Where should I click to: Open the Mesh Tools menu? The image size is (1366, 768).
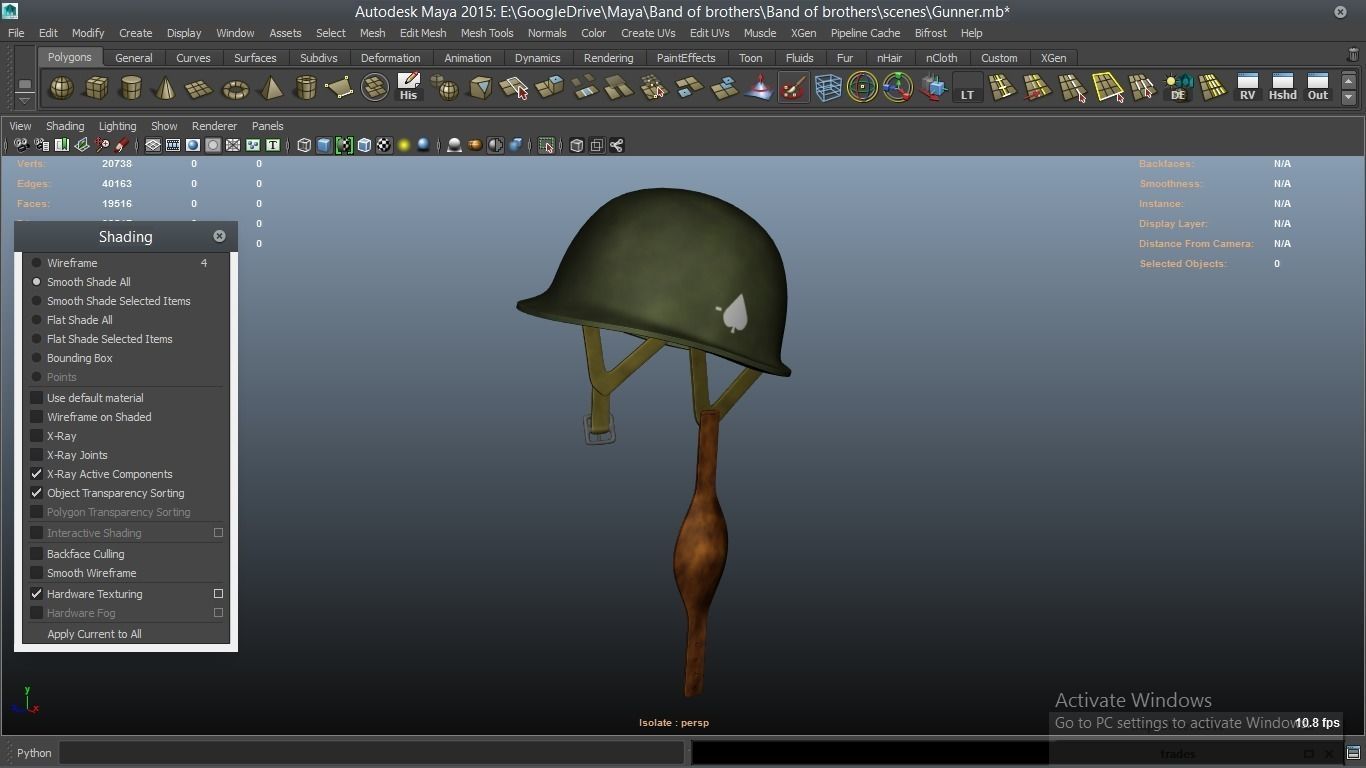click(x=487, y=33)
